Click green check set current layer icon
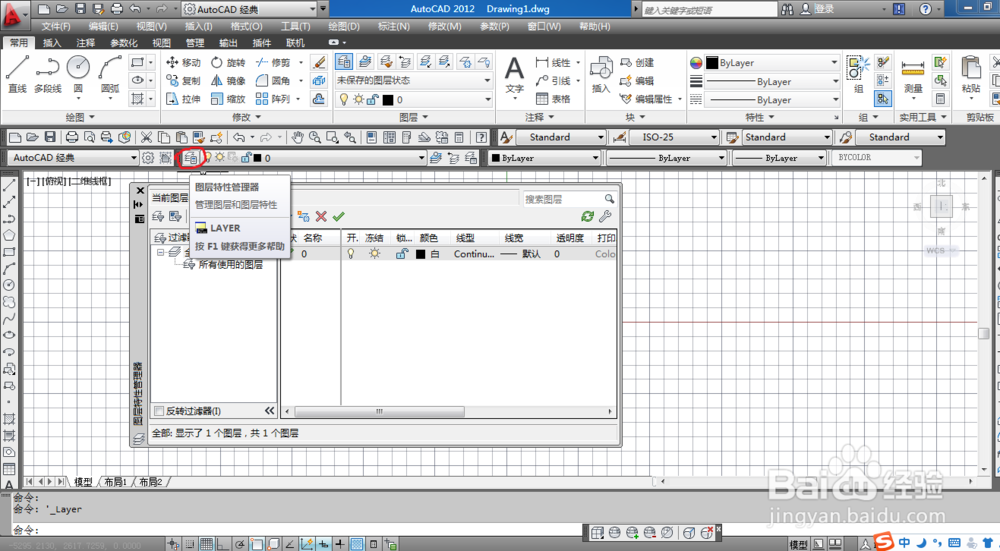 (339, 217)
